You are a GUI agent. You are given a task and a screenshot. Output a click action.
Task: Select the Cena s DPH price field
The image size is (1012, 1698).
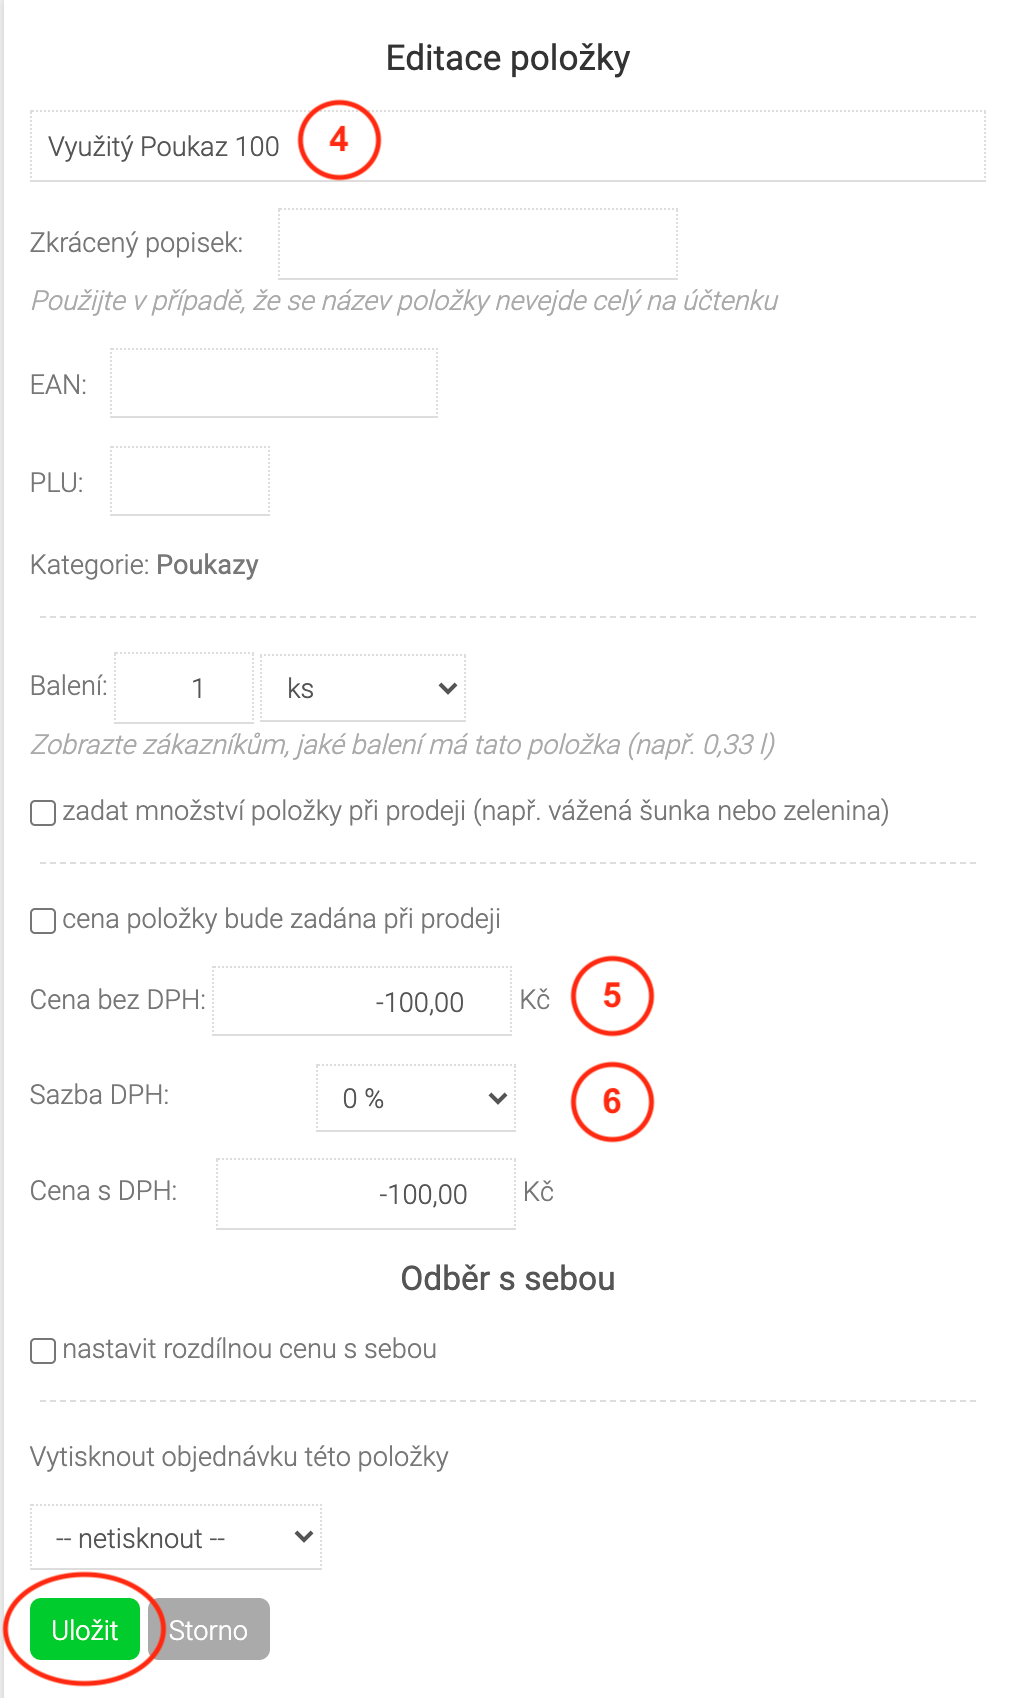click(366, 1194)
